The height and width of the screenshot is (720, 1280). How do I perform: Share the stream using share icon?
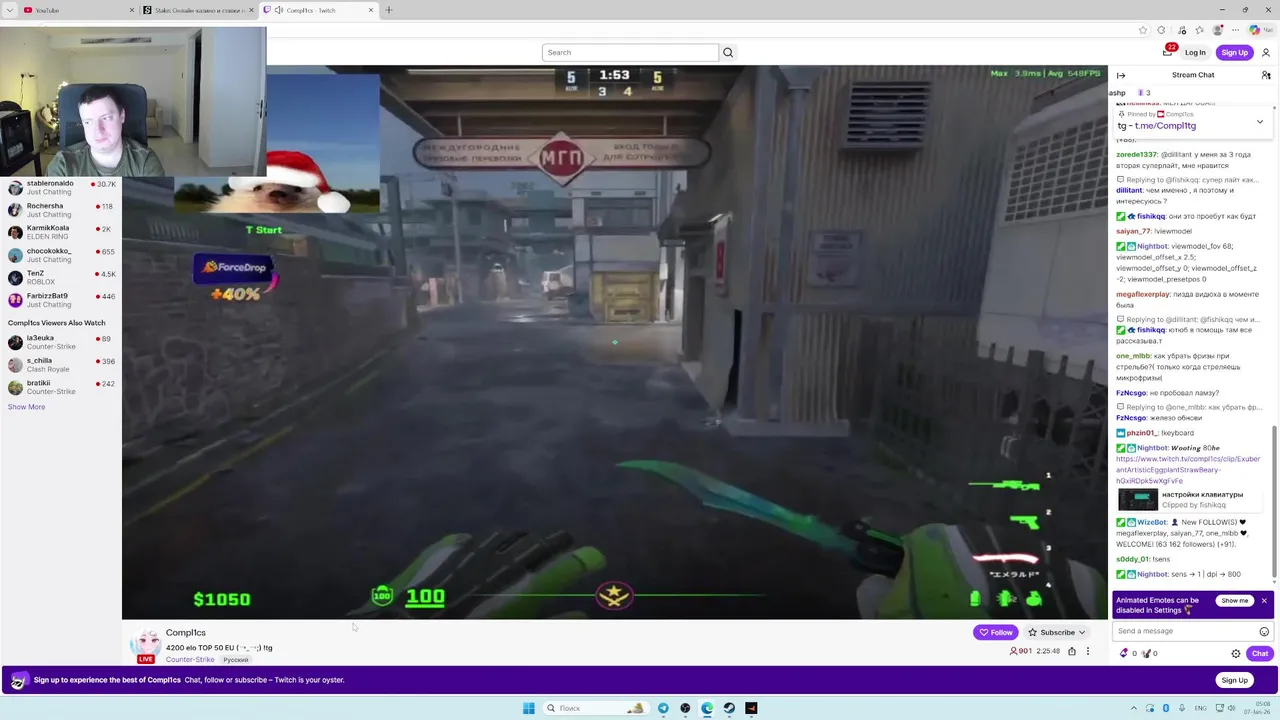coord(1072,651)
